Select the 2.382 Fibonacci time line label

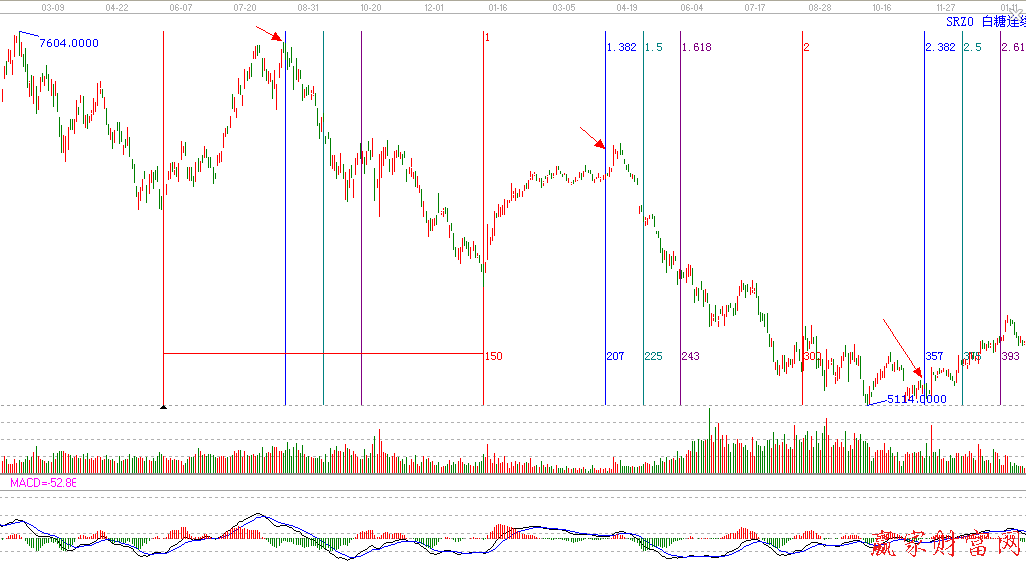[940, 47]
